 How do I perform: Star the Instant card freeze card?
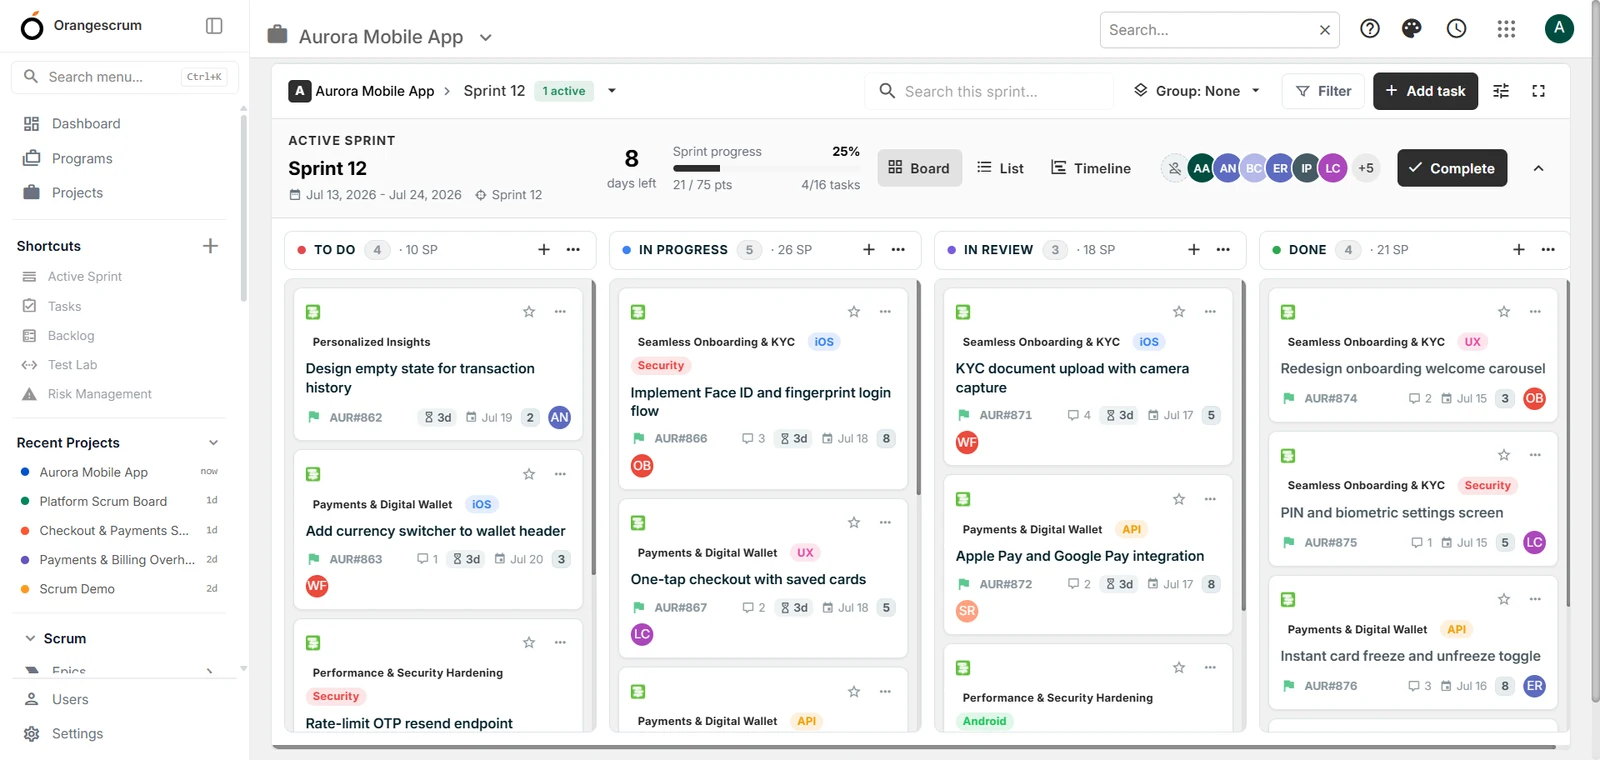(1504, 599)
